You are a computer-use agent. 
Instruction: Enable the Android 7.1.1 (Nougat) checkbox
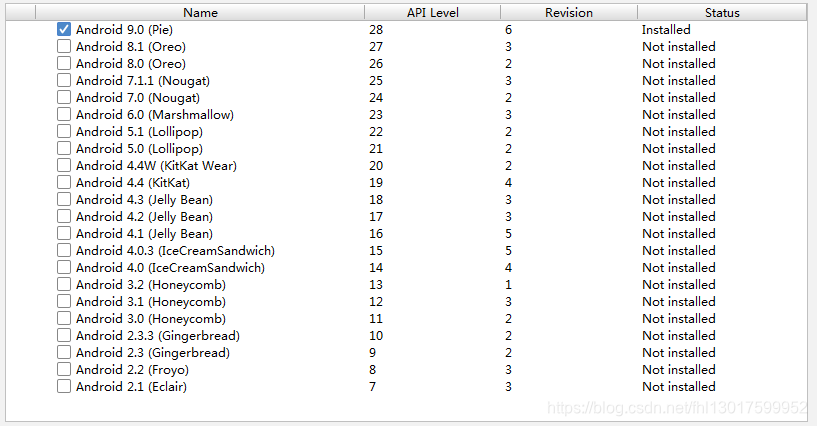[x=64, y=81]
